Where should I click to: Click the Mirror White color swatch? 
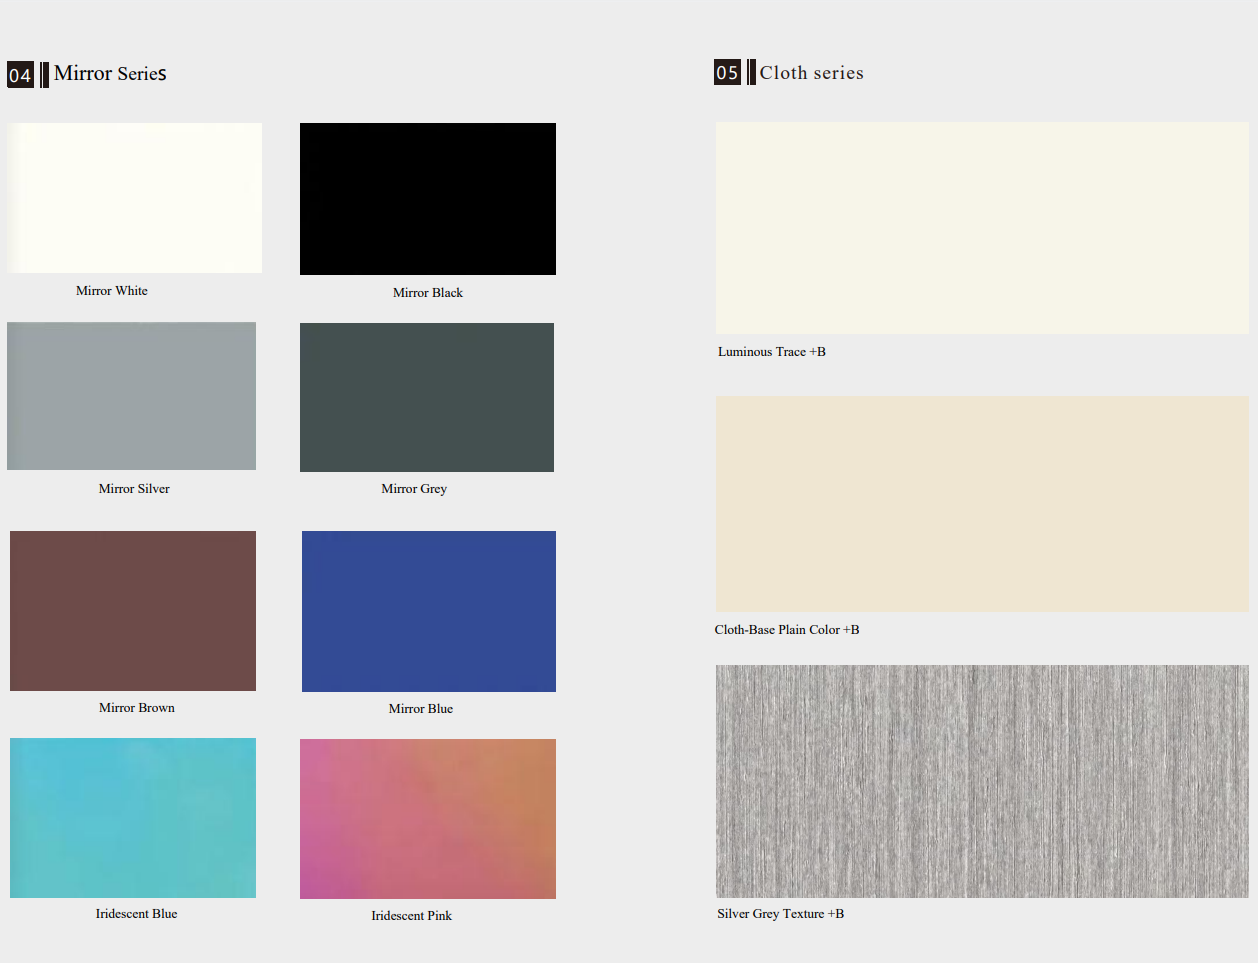[x=135, y=198]
